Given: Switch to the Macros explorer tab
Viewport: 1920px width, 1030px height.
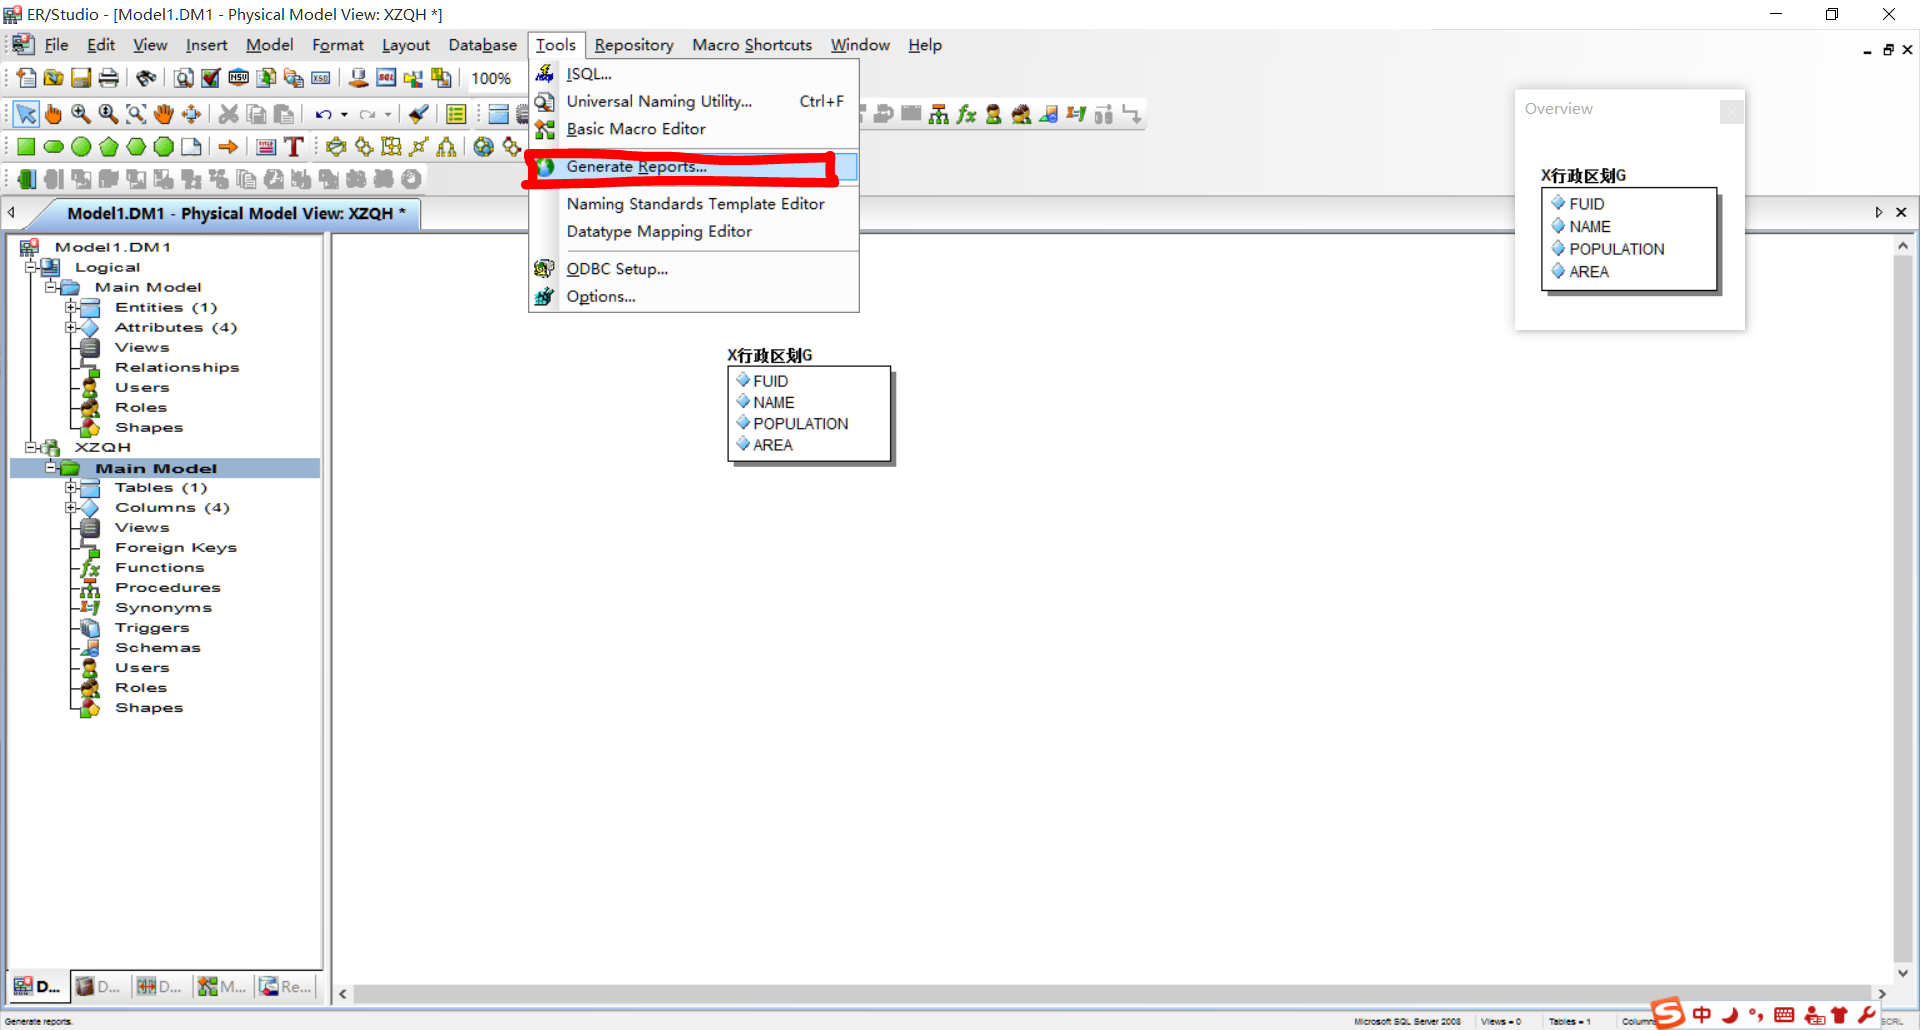Looking at the screenshot, I should point(222,986).
